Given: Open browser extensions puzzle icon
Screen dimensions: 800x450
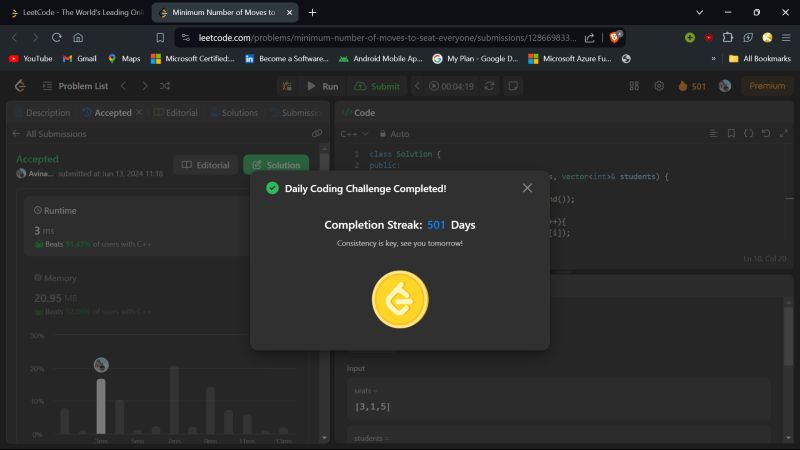Looking at the screenshot, I should (728, 37).
